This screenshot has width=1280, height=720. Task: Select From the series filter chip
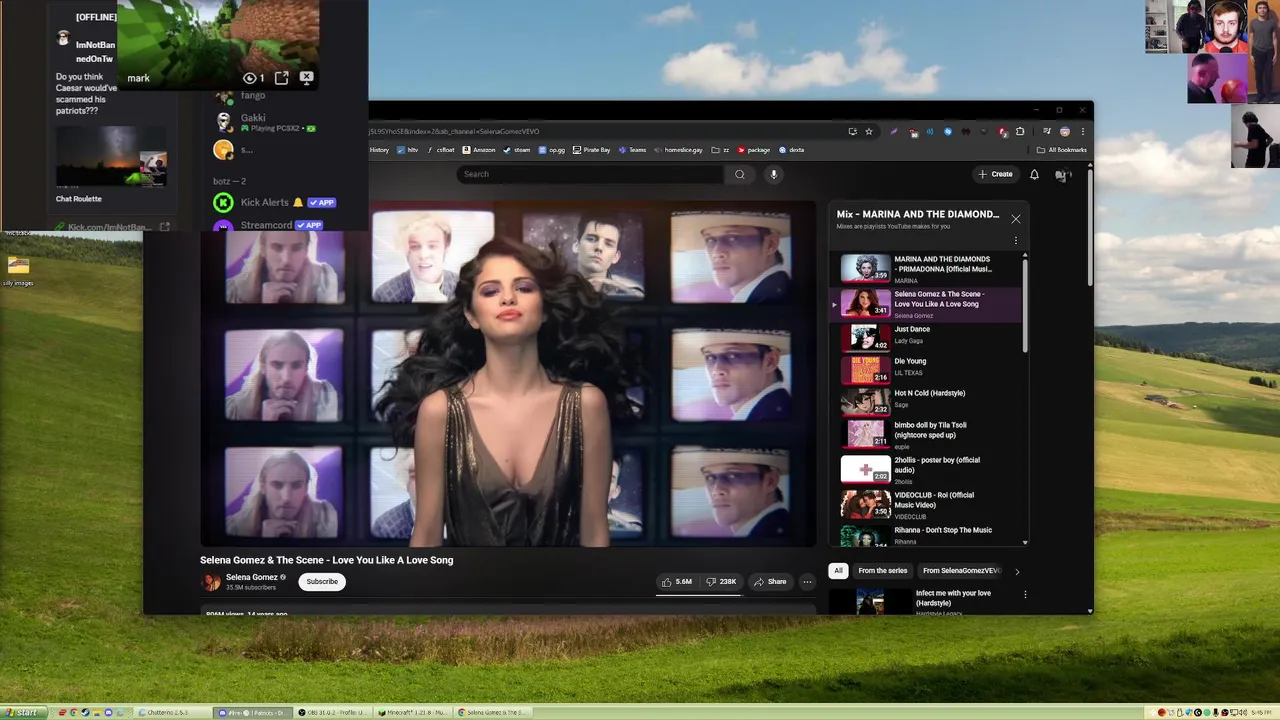click(x=883, y=571)
